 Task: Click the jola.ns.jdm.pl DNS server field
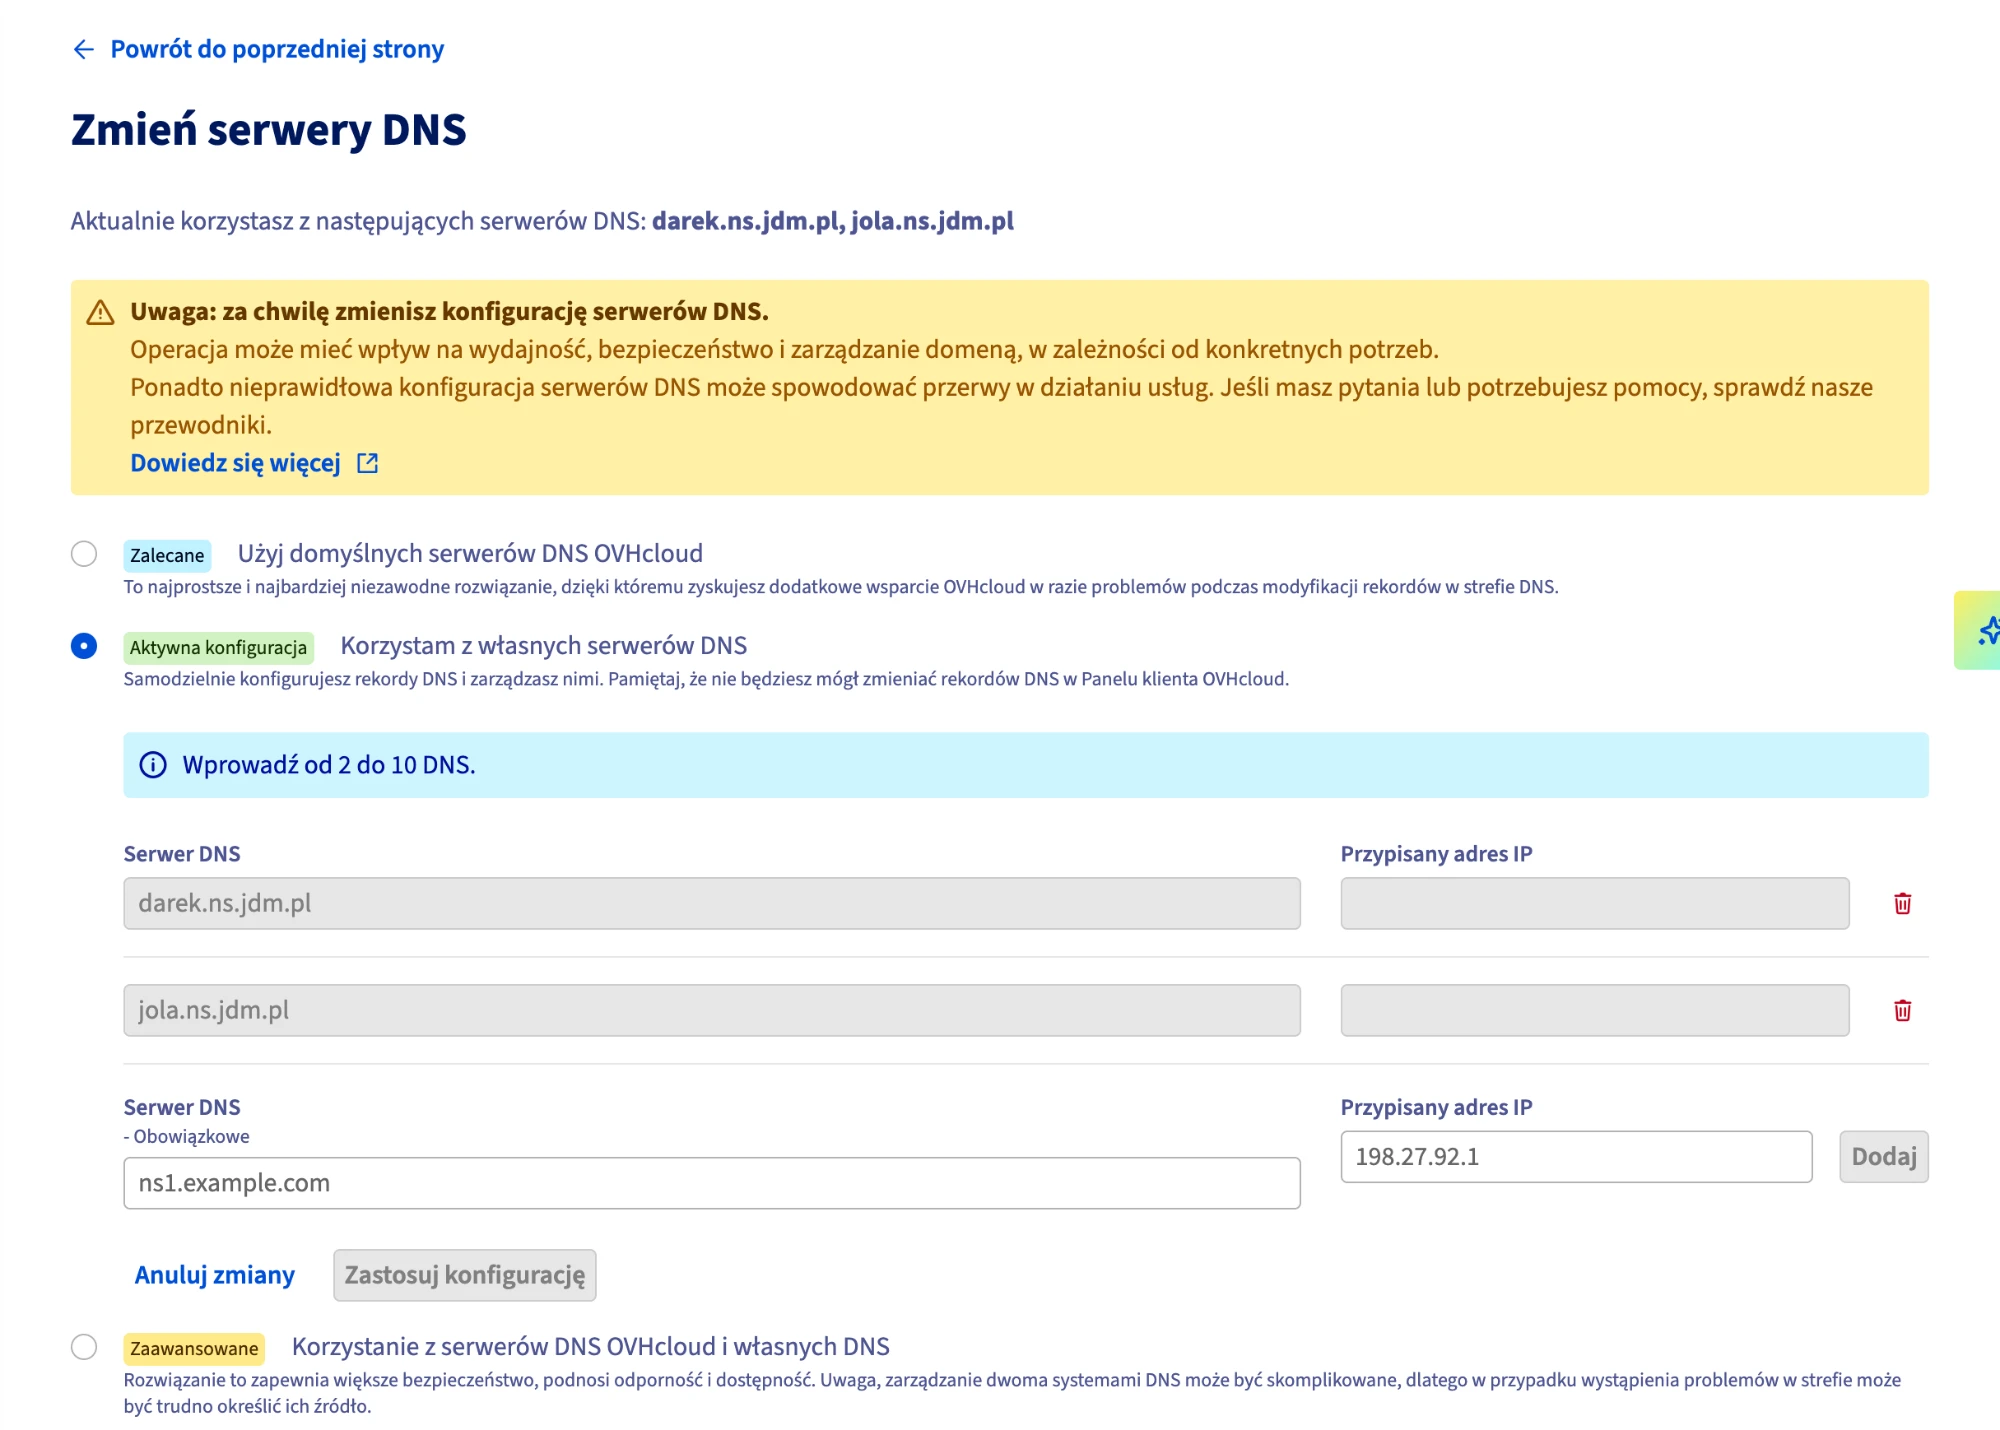pyautogui.click(x=712, y=1010)
